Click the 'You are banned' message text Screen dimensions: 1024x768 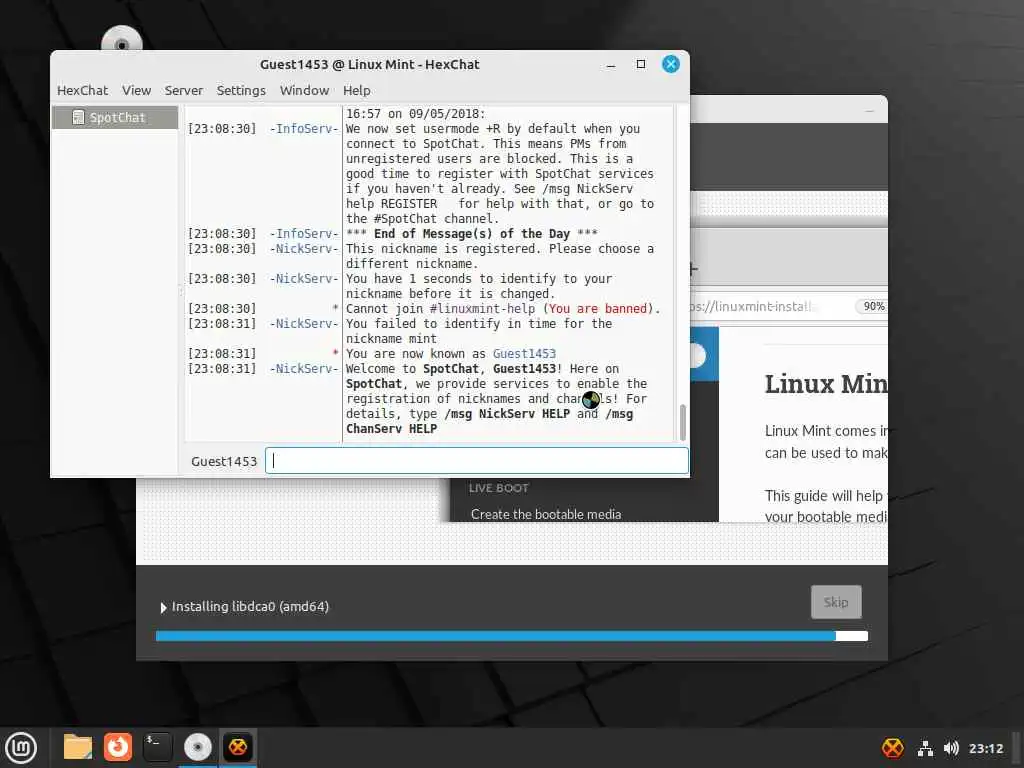[x=597, y=308]
